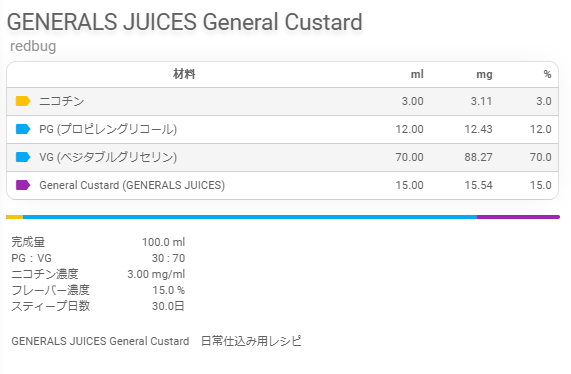Image resolution: width=571 pixels, height=374 pixels.
Task: Click the yellow tag icon beside ニコチン
Action: point(23,101)
